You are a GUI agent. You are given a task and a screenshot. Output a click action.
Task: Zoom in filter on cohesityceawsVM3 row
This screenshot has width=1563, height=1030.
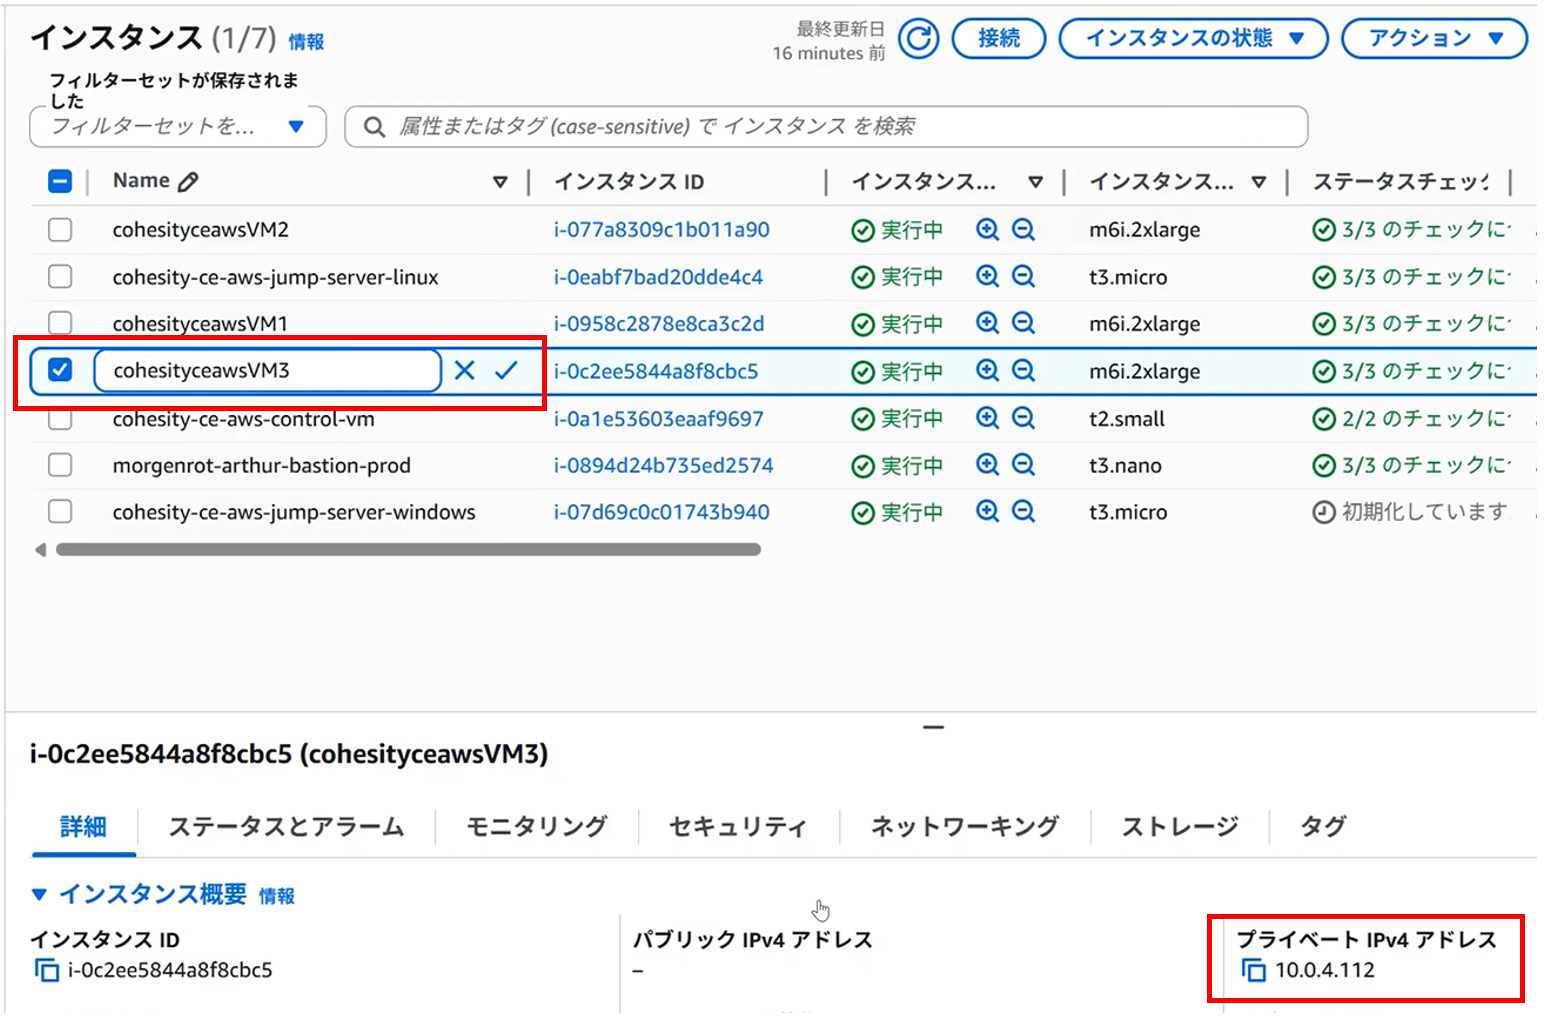tap(987, 371)
